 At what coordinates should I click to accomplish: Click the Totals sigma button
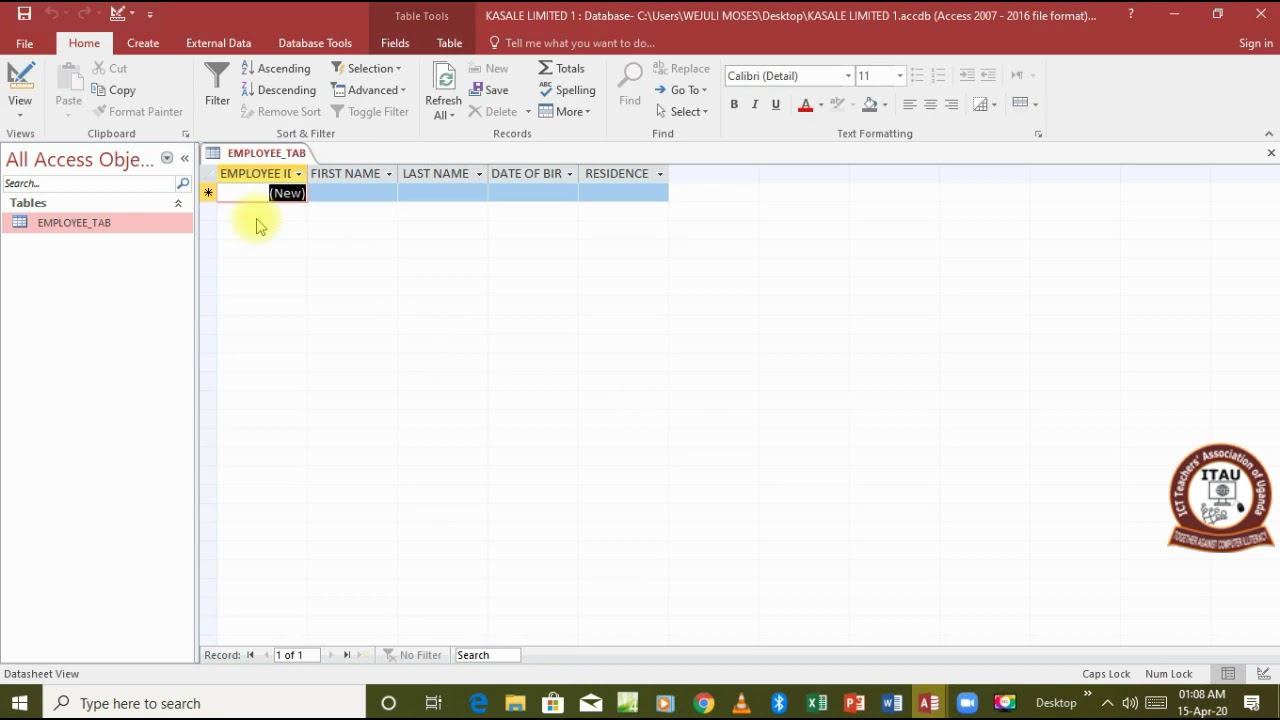pyautogui.click(x=561, y=68)
